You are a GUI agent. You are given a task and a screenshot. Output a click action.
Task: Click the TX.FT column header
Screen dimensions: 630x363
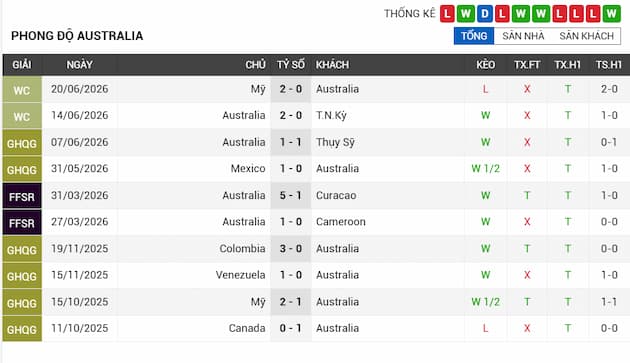tap(527, 65)
